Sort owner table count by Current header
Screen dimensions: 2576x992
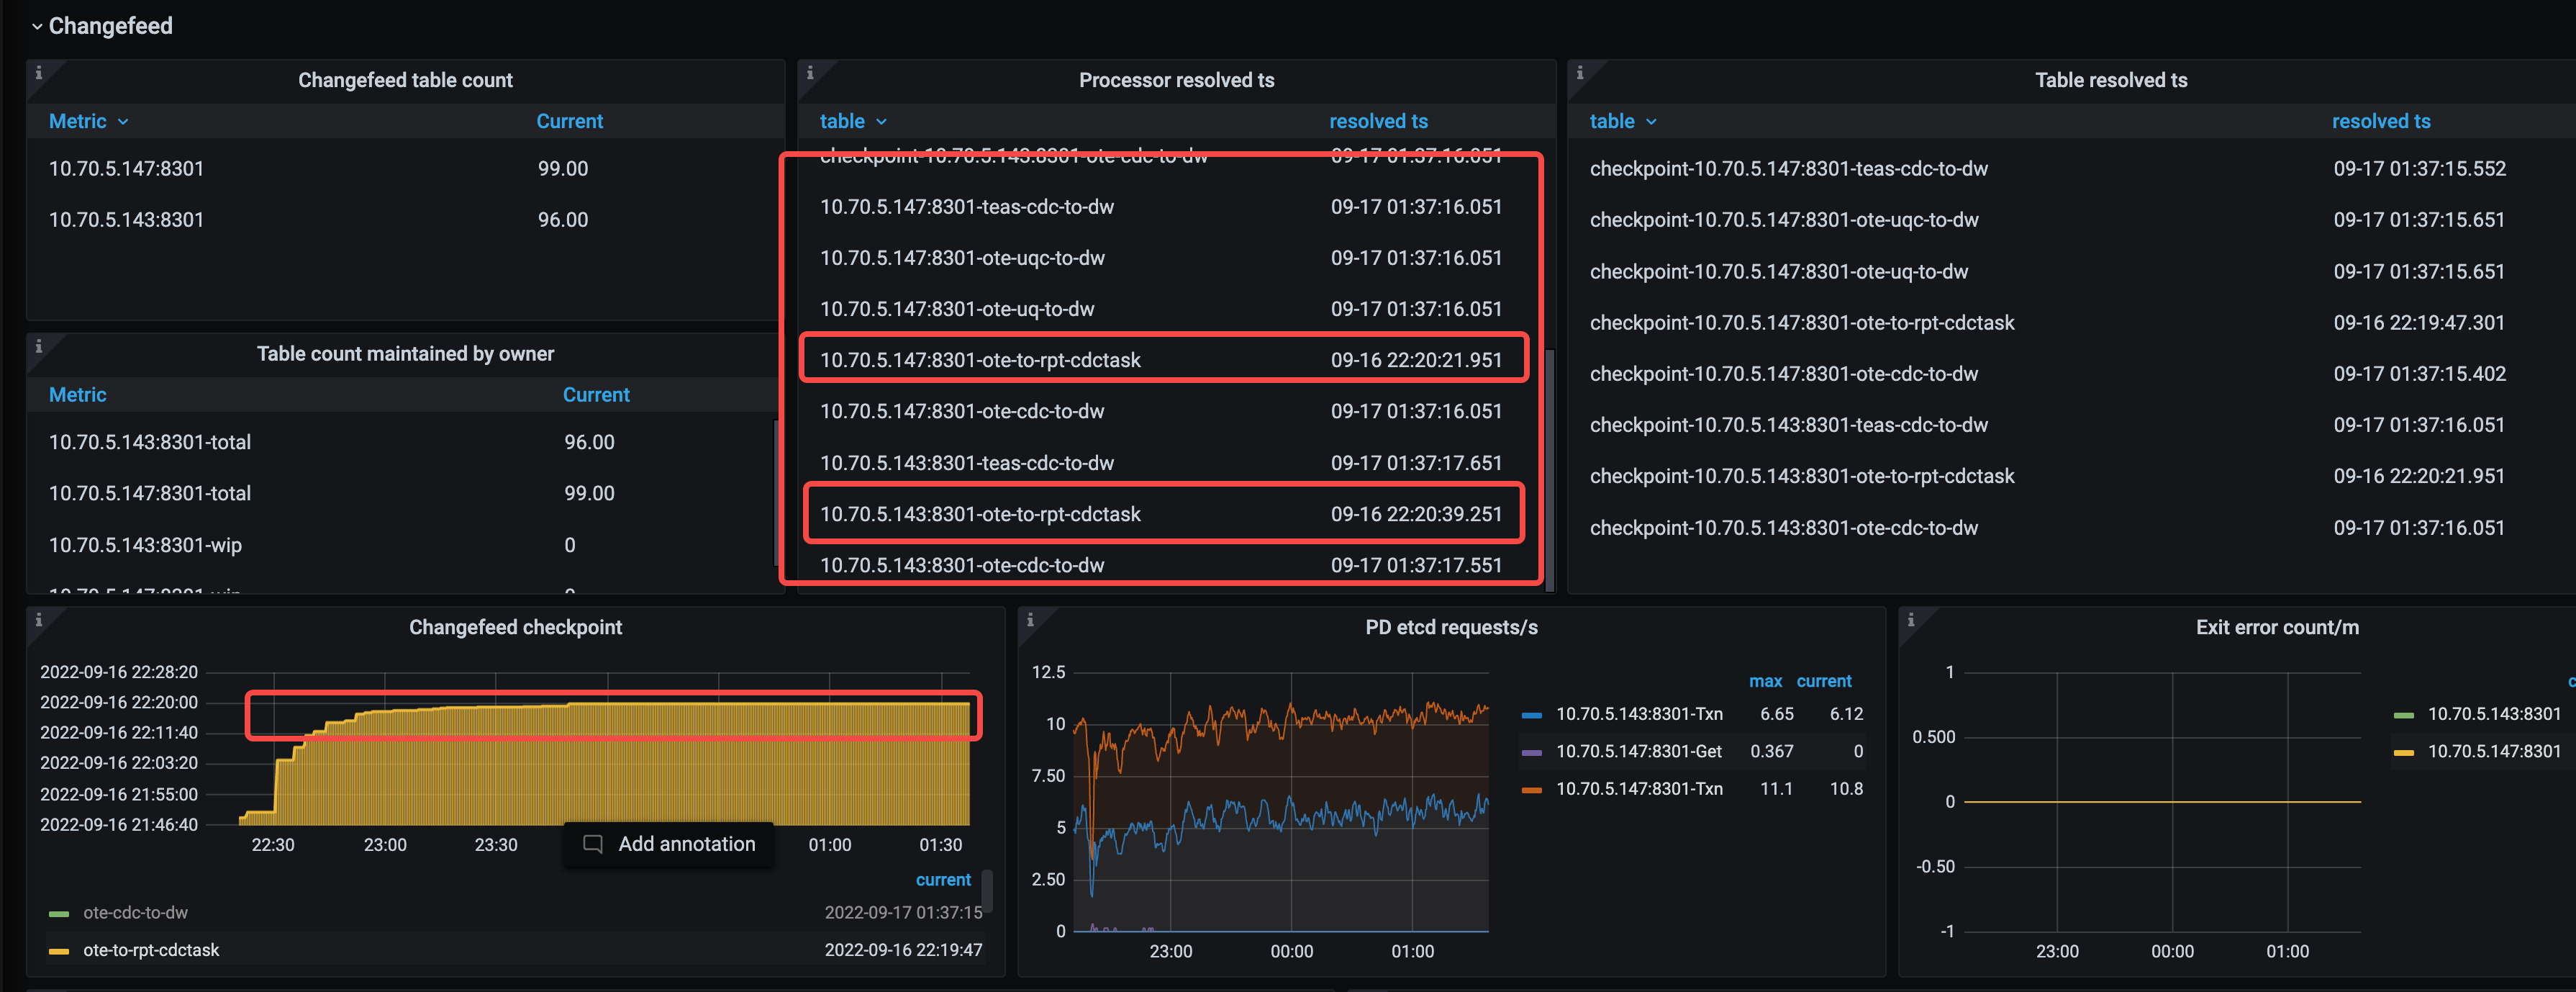[596, 395]
